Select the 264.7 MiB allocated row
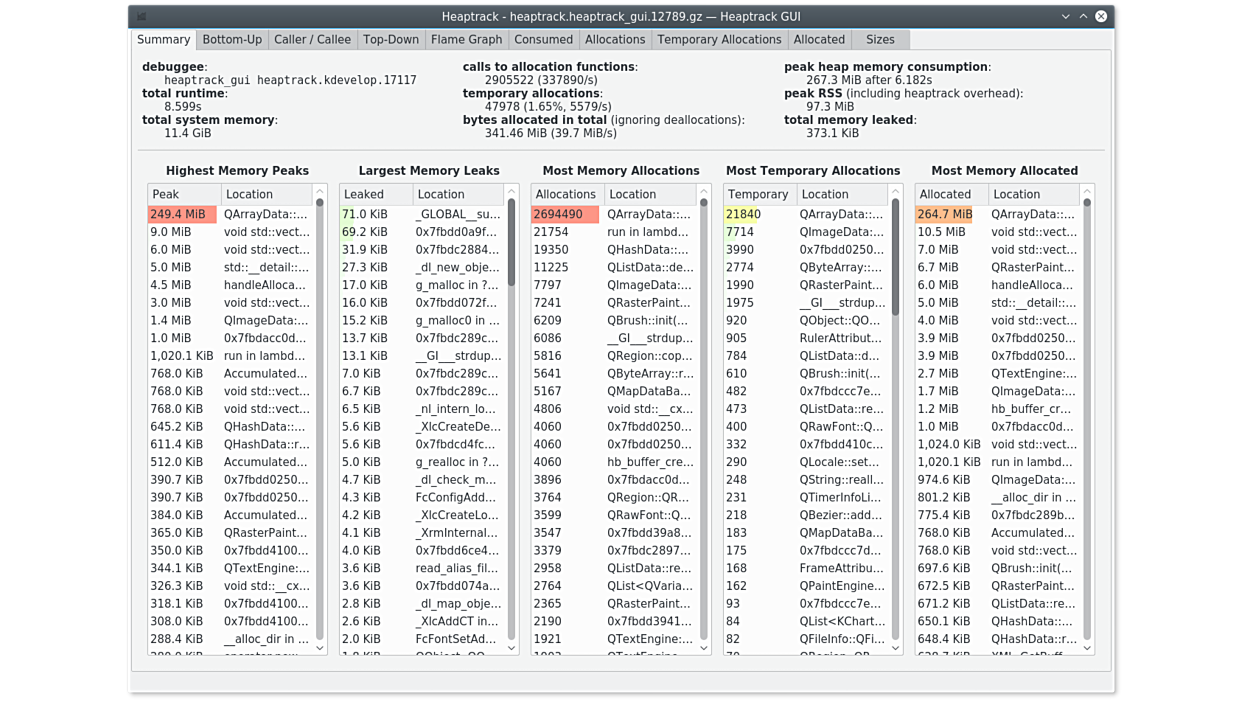The height and width of the screenshot is (702, 1248). pos(998,214)
